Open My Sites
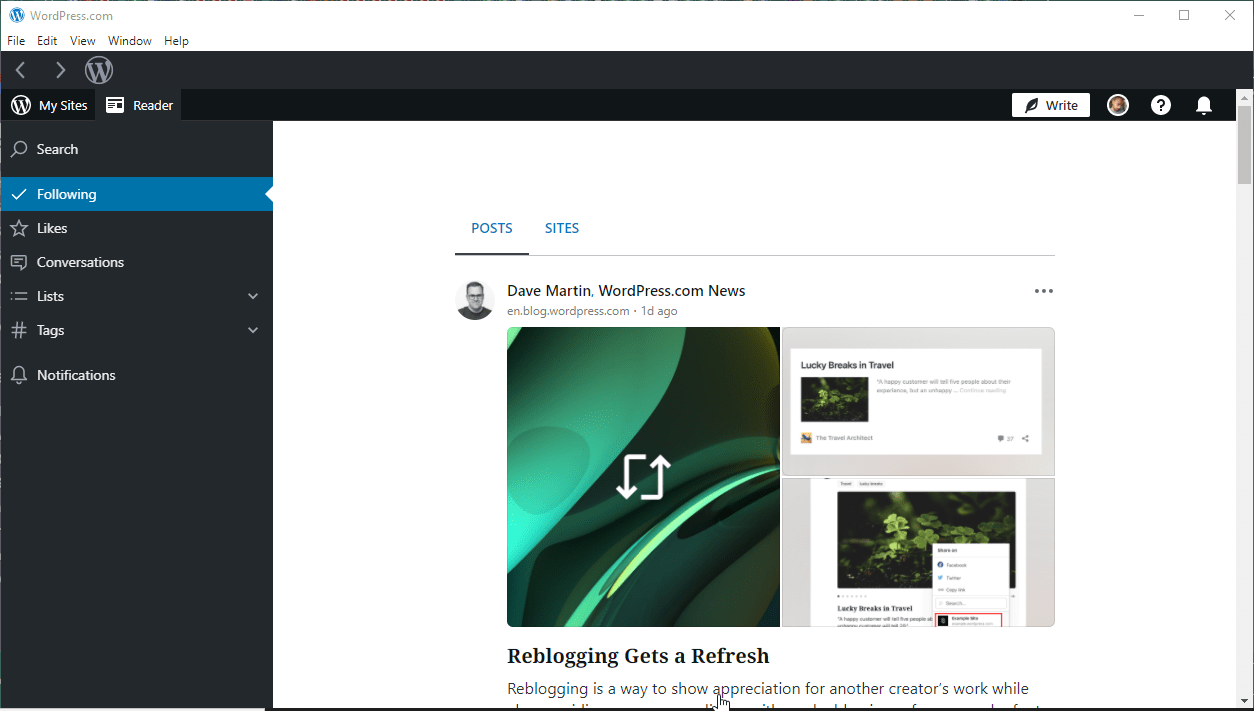1254x711 pixels. [49, 105]
